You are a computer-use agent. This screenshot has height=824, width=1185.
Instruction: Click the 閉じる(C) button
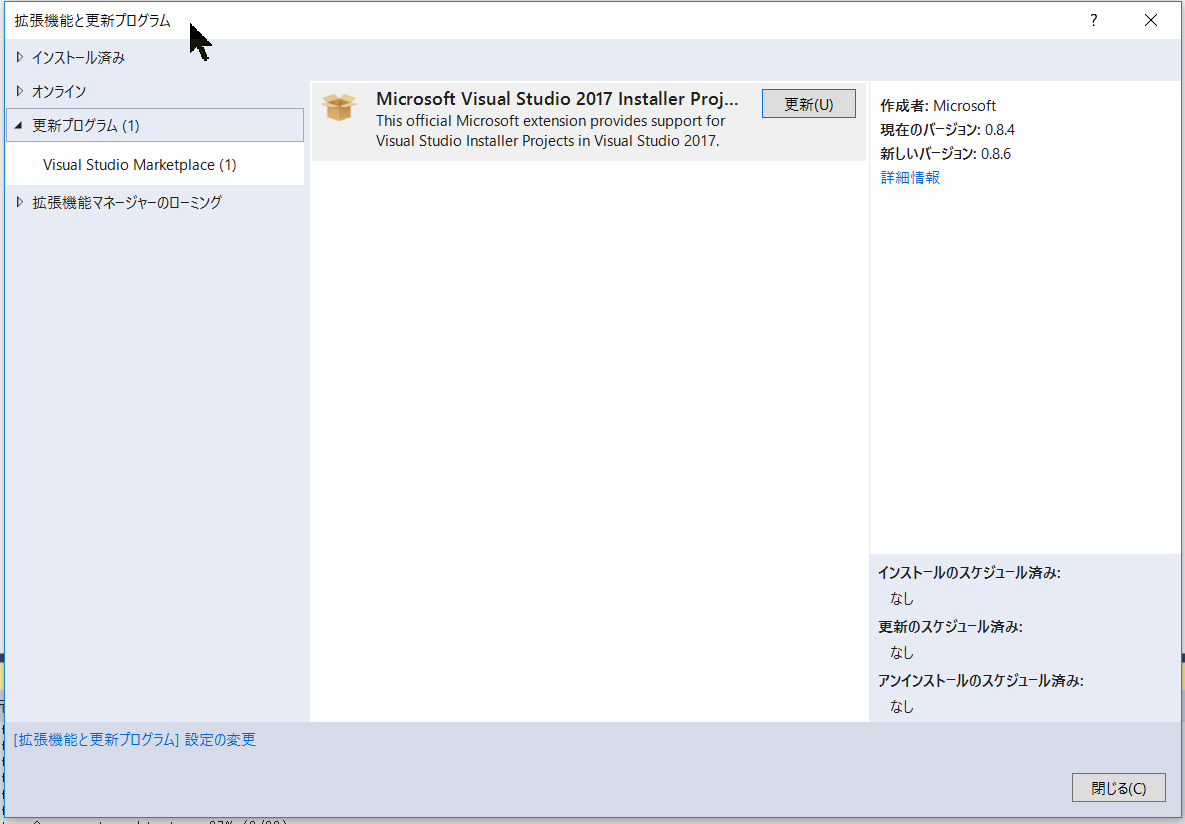(1118, 787)
